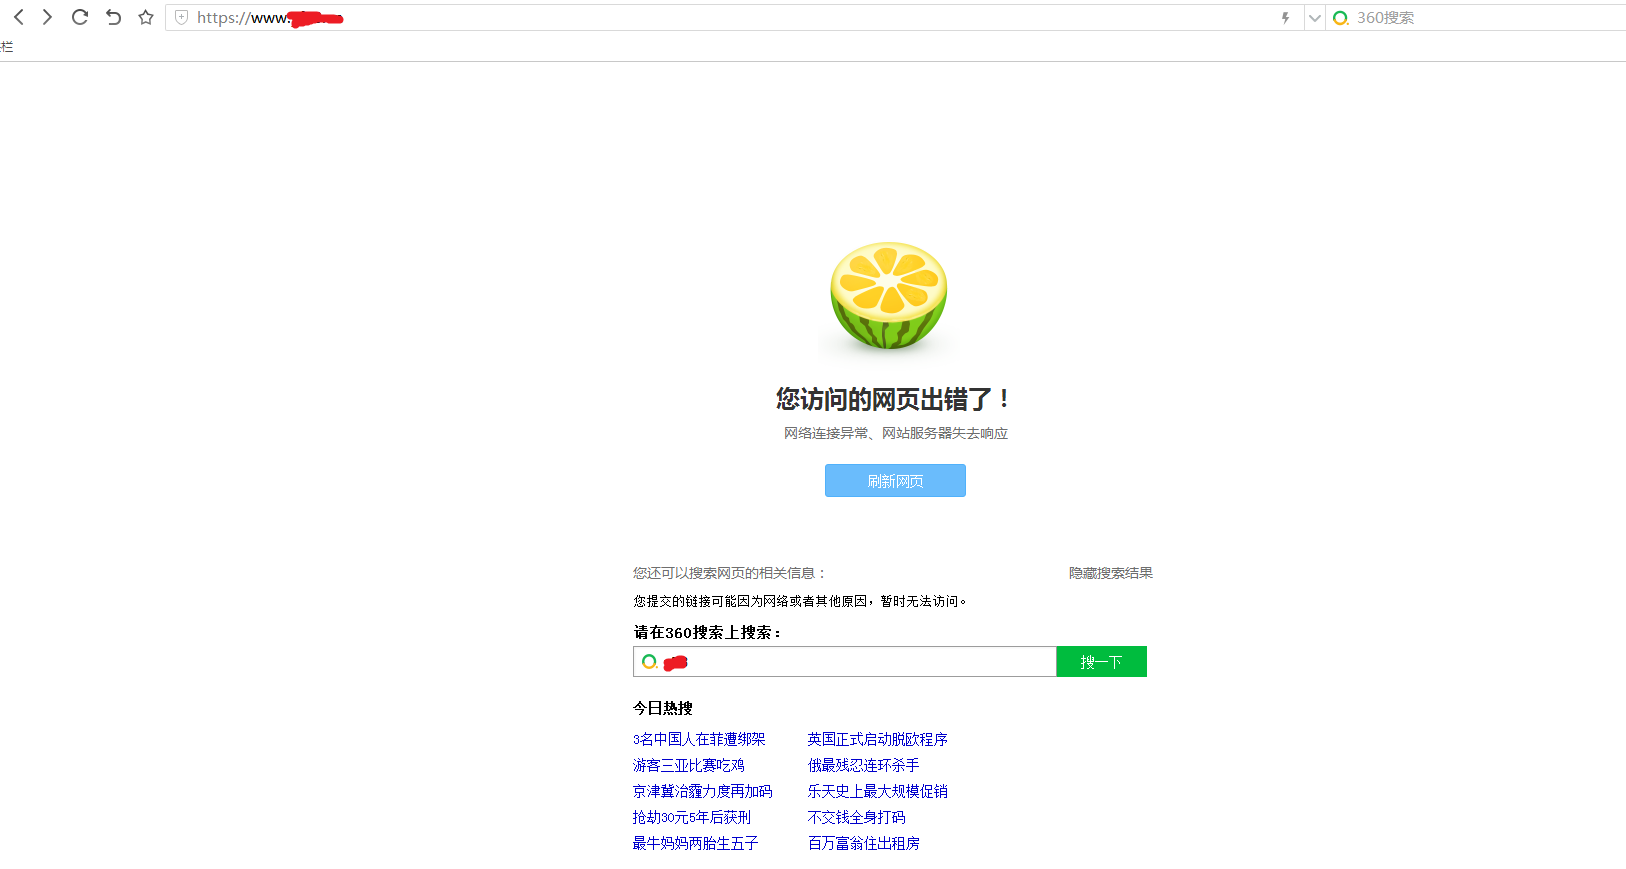Click the heading 您访问的网页出错了！
The image size is (1626, 869).
(894, 399)
